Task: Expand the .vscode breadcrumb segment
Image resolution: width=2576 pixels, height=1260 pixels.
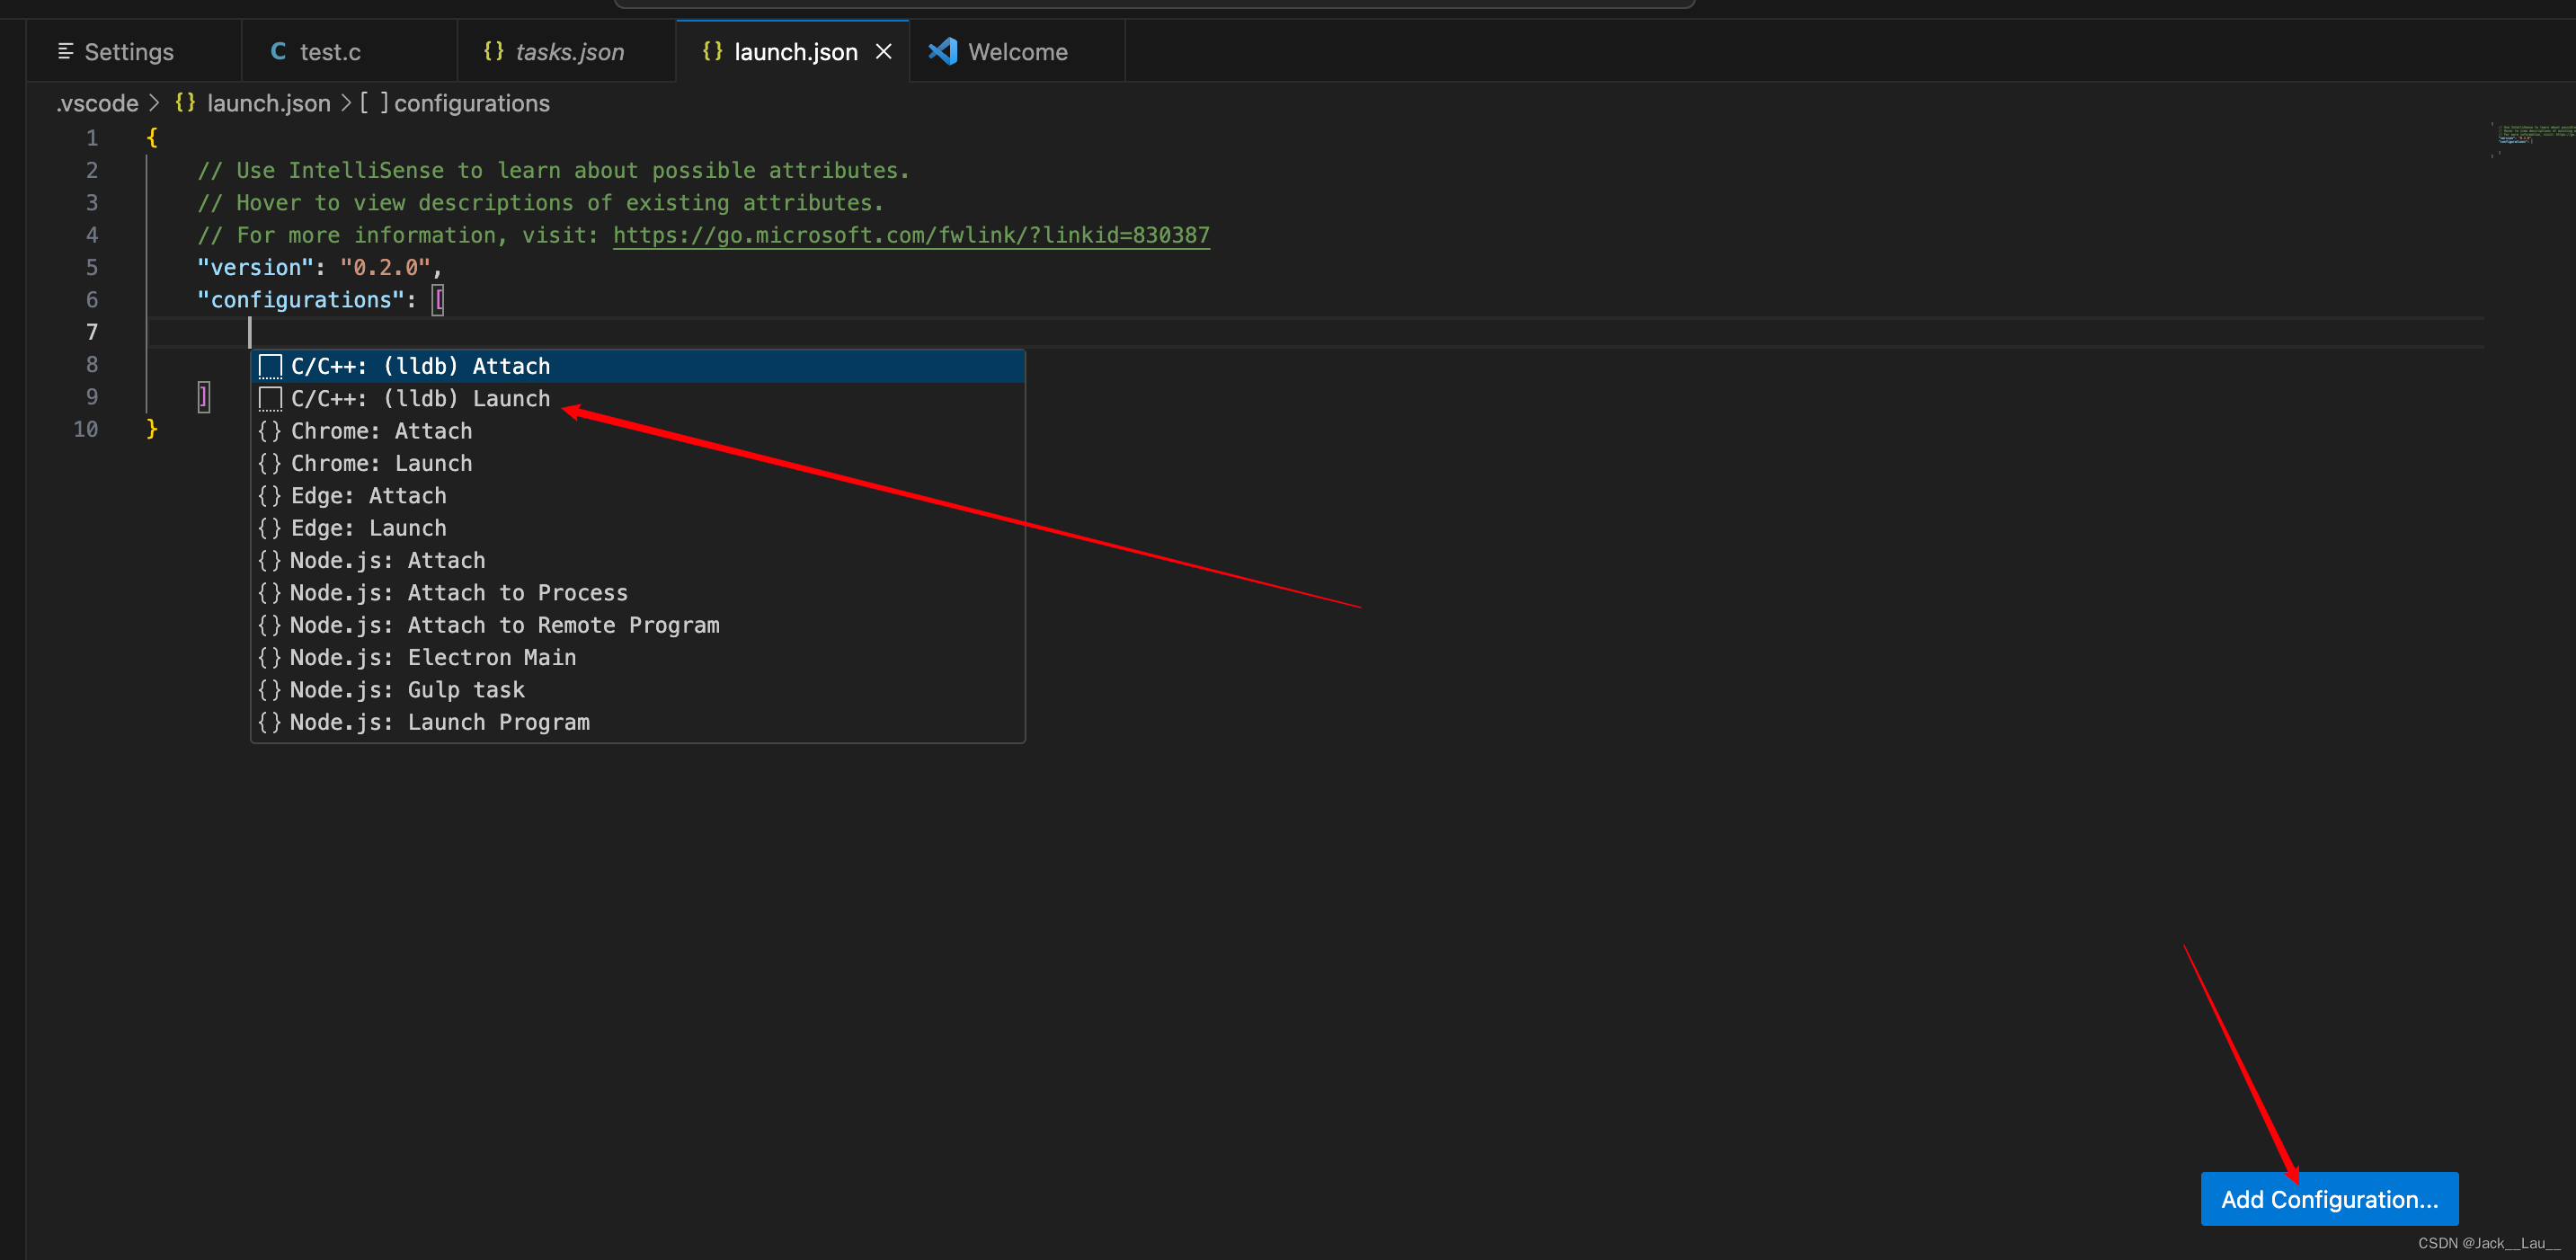Action: click(97, 103)
